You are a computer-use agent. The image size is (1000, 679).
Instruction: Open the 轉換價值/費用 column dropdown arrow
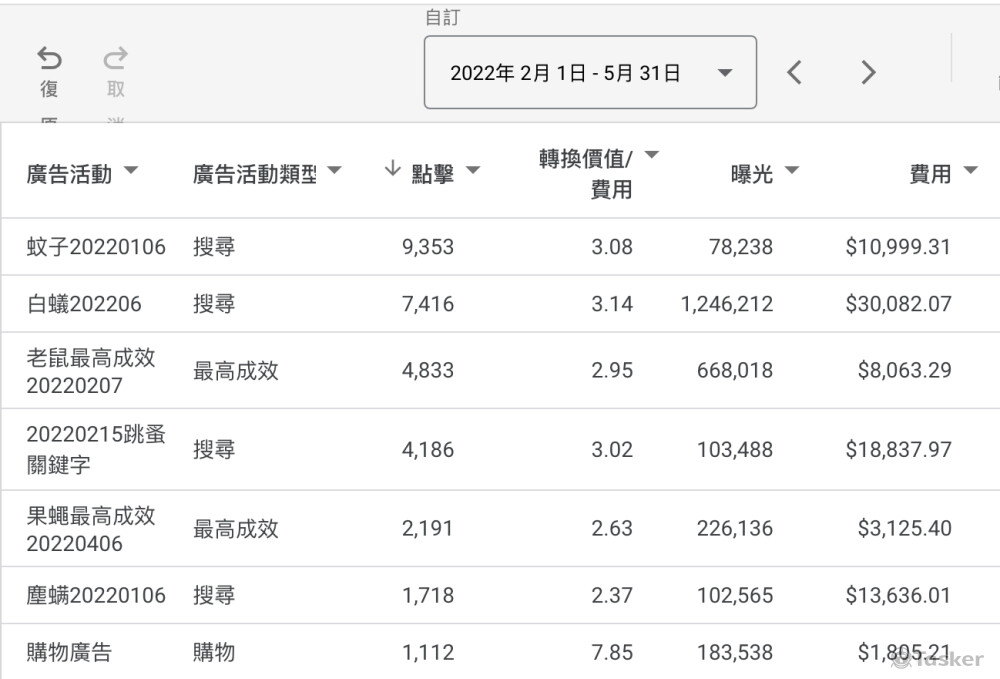pyautogui.click(x=652, y=156)
